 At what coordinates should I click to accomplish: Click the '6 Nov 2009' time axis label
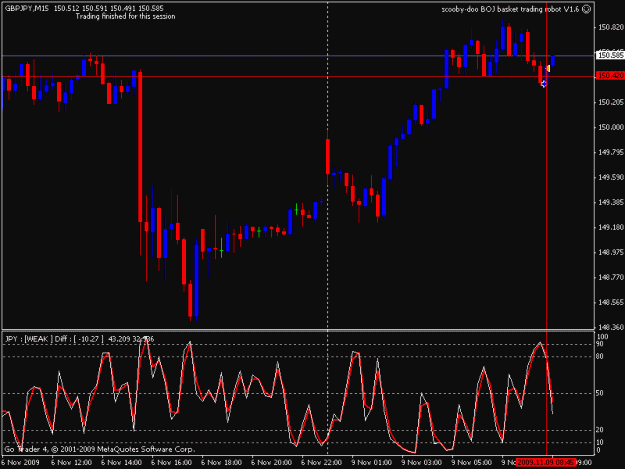(20, 463)
